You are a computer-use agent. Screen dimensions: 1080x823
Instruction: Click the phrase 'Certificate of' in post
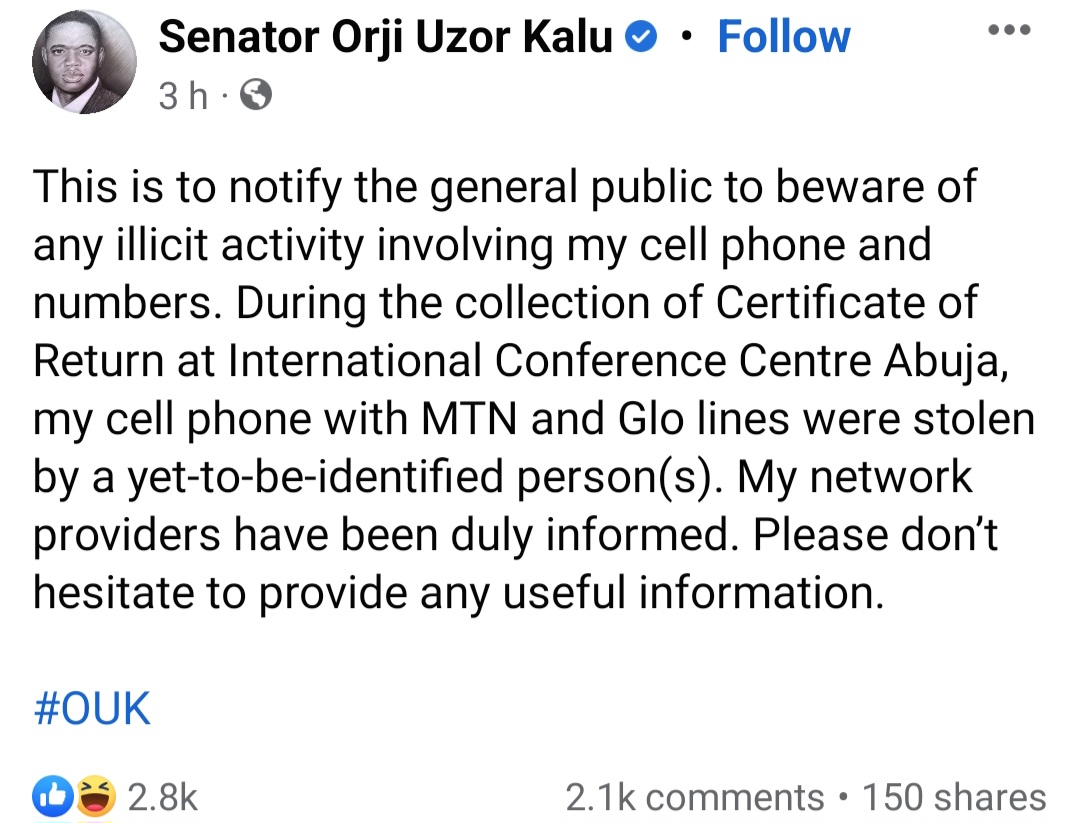point(861,303)
